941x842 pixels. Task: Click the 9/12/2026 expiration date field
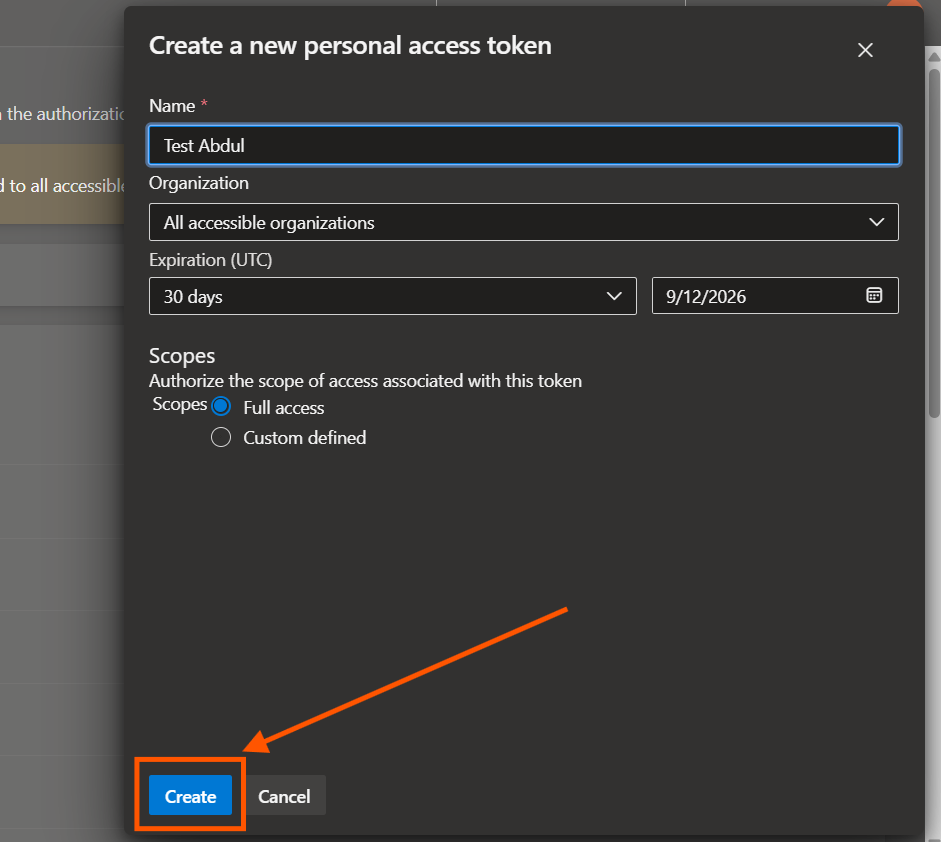click(x=775, y=296)
